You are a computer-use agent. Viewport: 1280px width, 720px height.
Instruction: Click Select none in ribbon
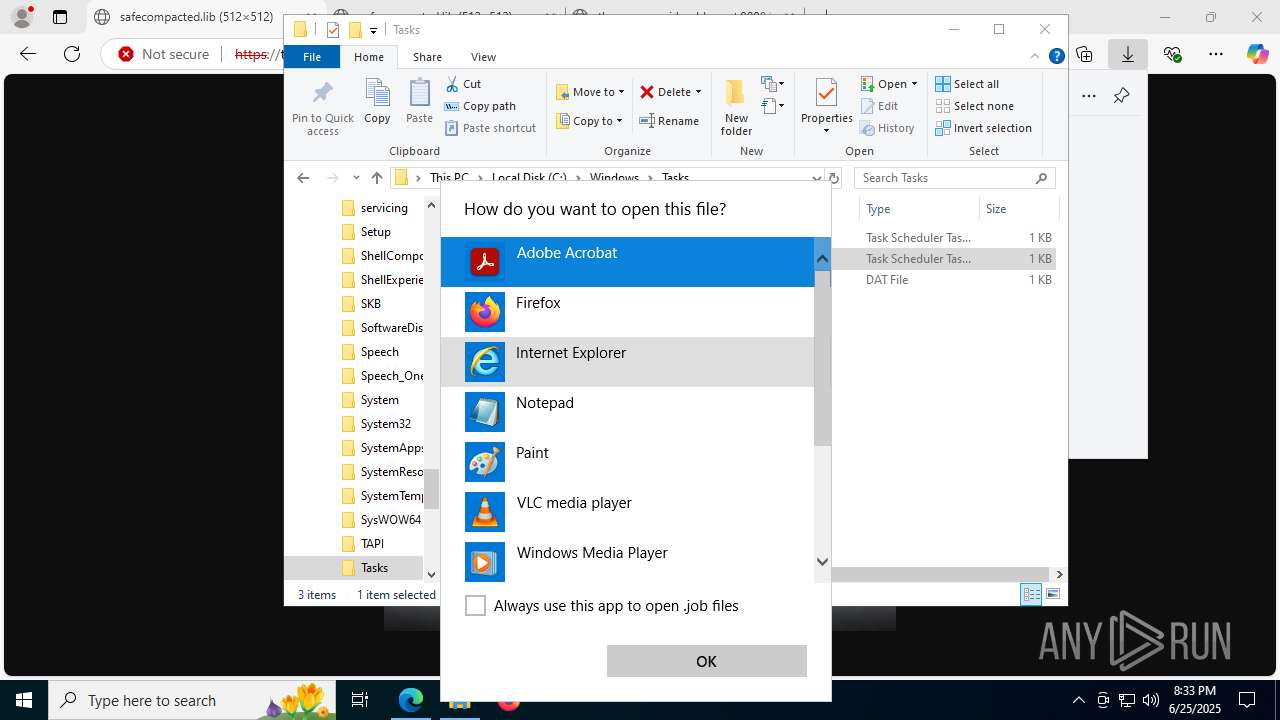pos(974,106)
